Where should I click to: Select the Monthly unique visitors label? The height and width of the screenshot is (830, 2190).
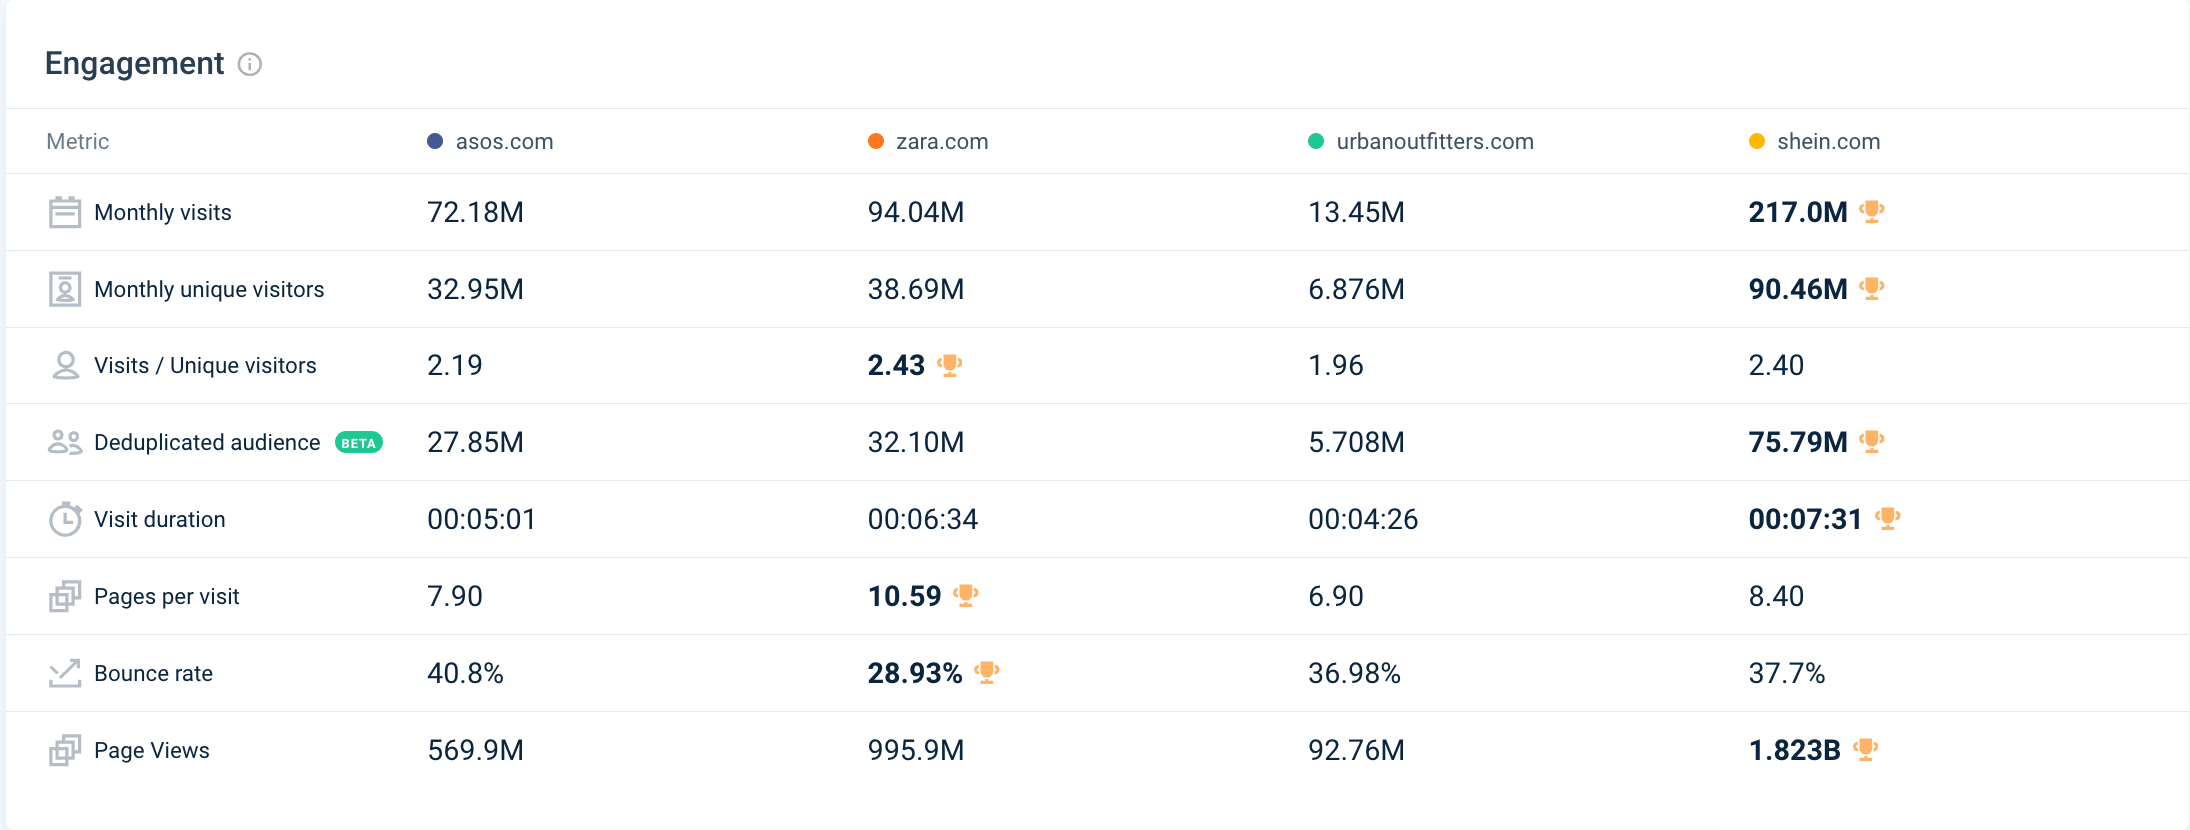click(209, 289)
